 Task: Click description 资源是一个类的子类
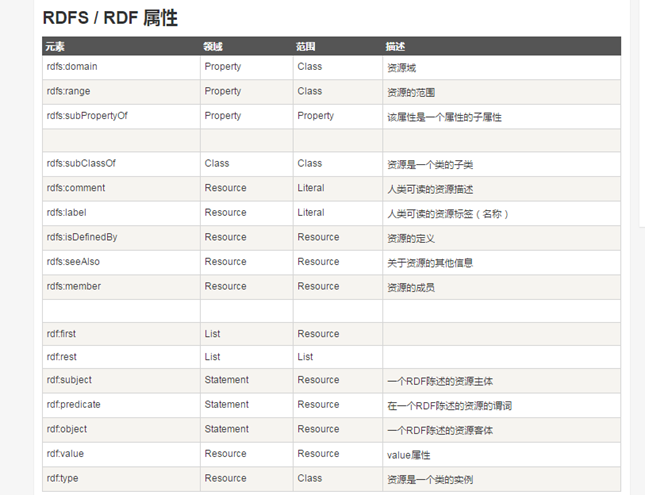click(430, 165)
